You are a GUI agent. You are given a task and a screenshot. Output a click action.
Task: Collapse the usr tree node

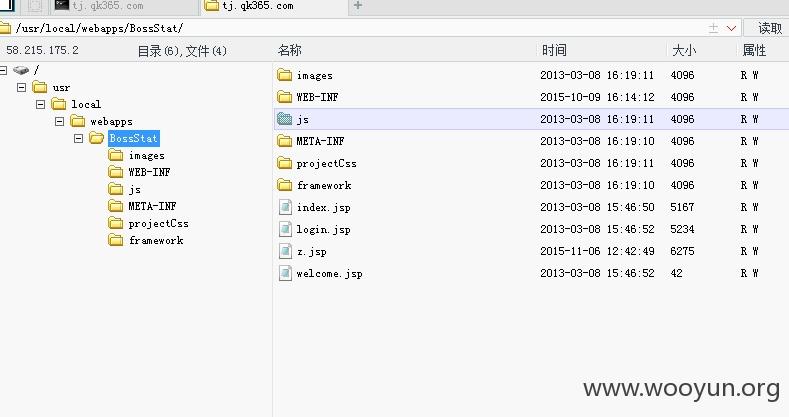pos(21,88)
